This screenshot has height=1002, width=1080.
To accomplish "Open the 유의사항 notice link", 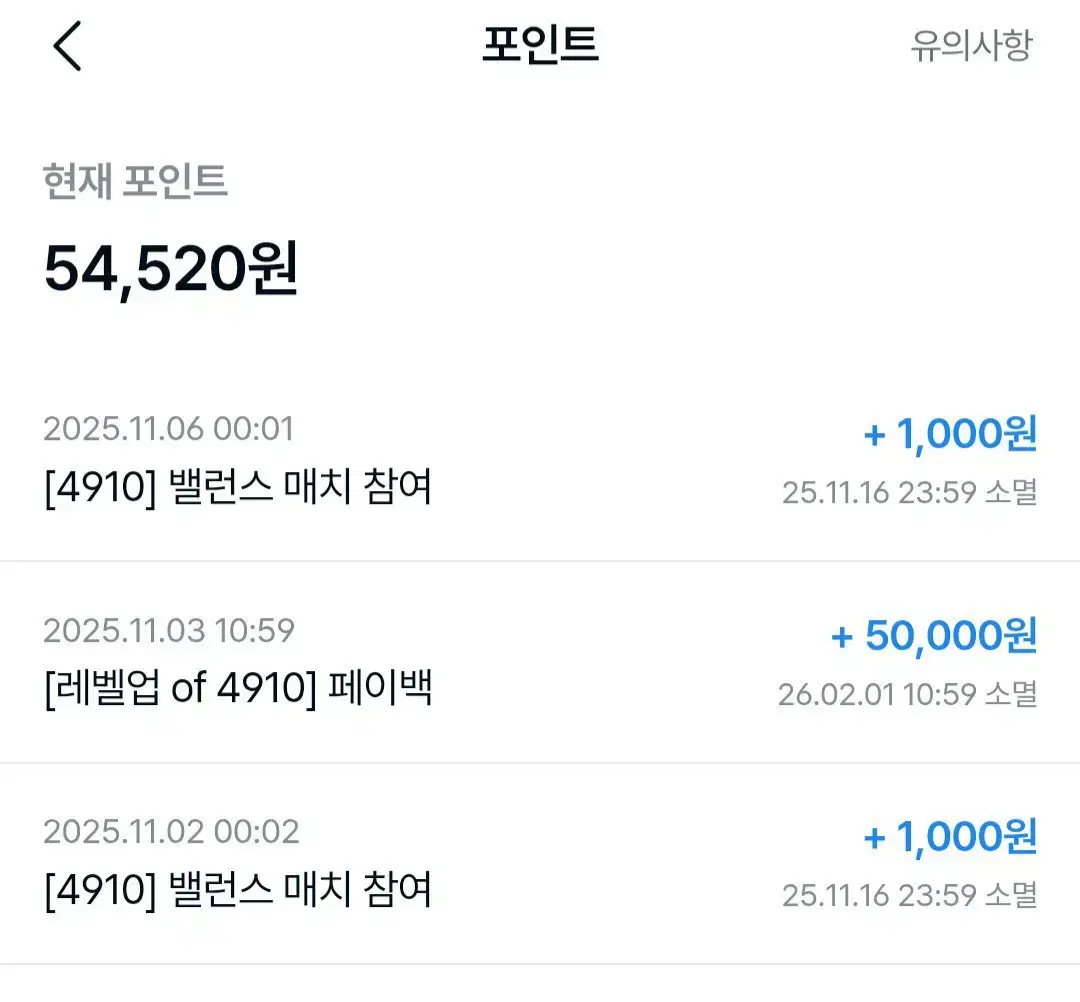I will (x=970, y=46).
